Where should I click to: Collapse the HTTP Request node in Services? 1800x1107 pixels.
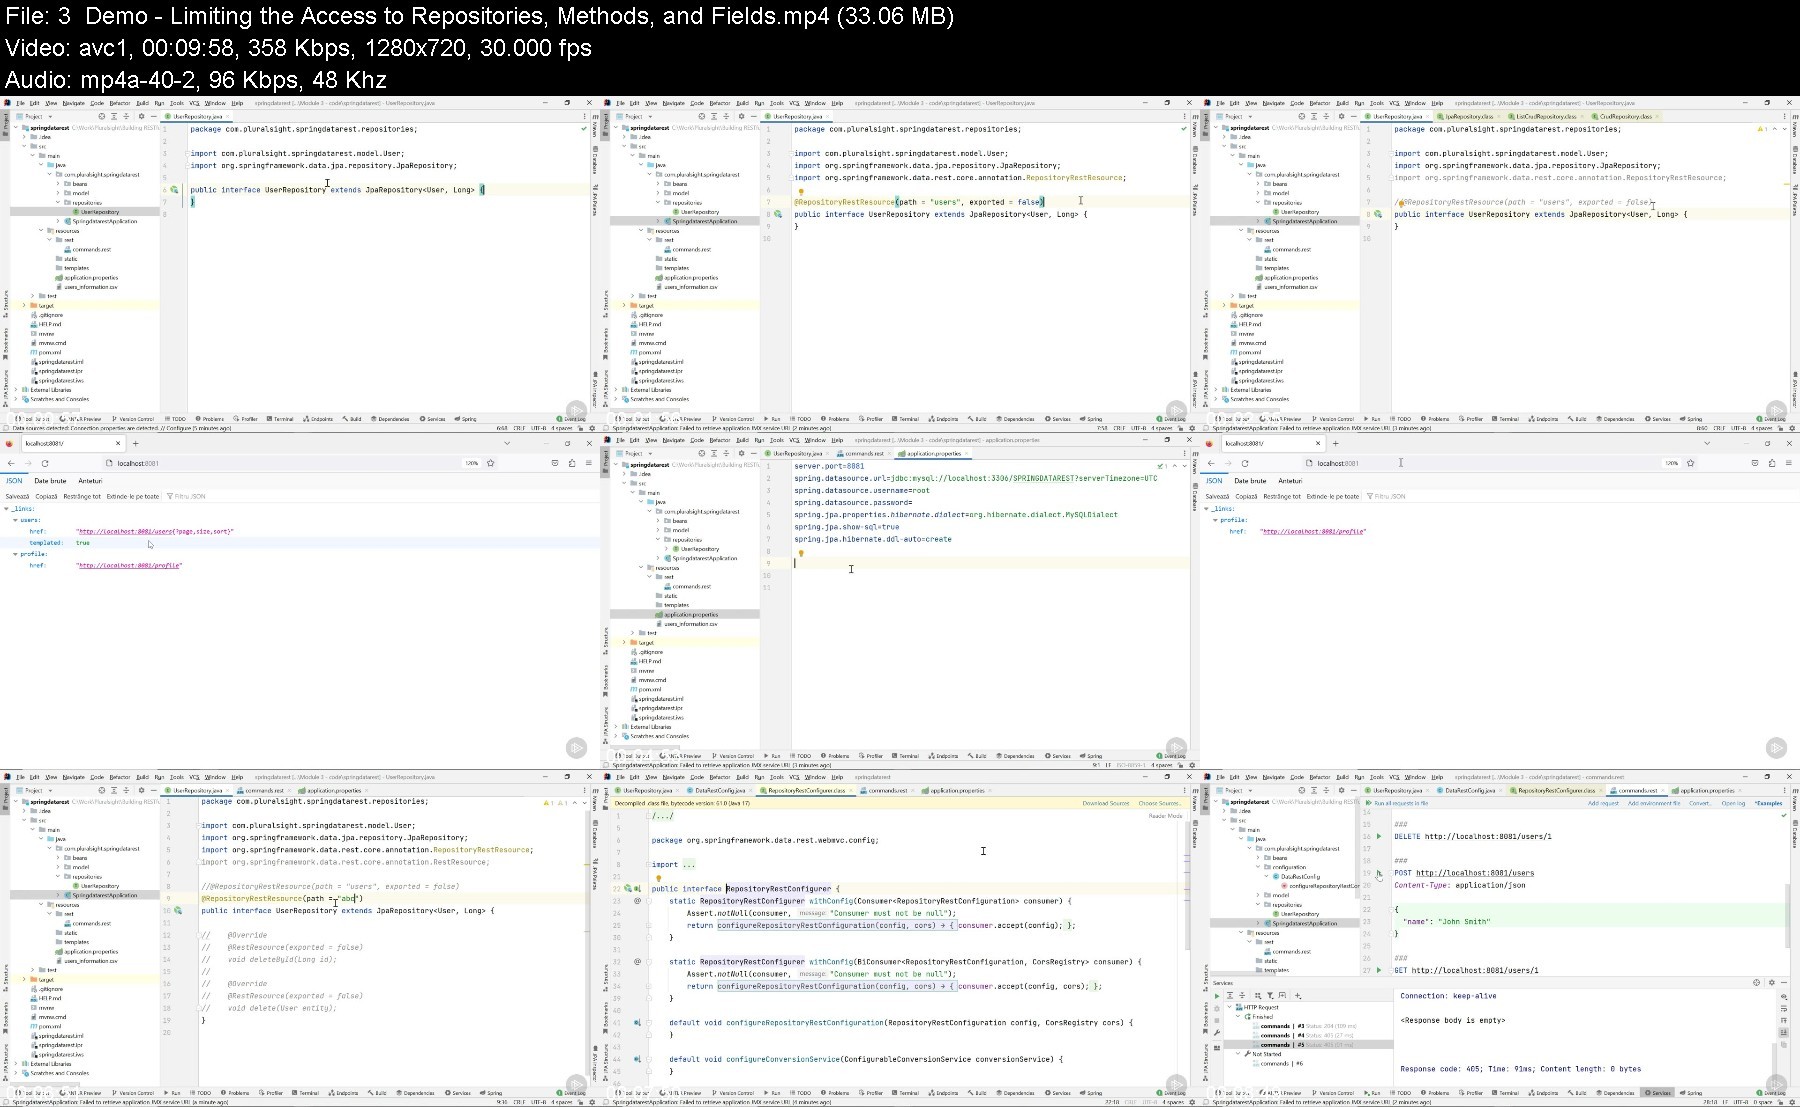click(1231, 1007)
